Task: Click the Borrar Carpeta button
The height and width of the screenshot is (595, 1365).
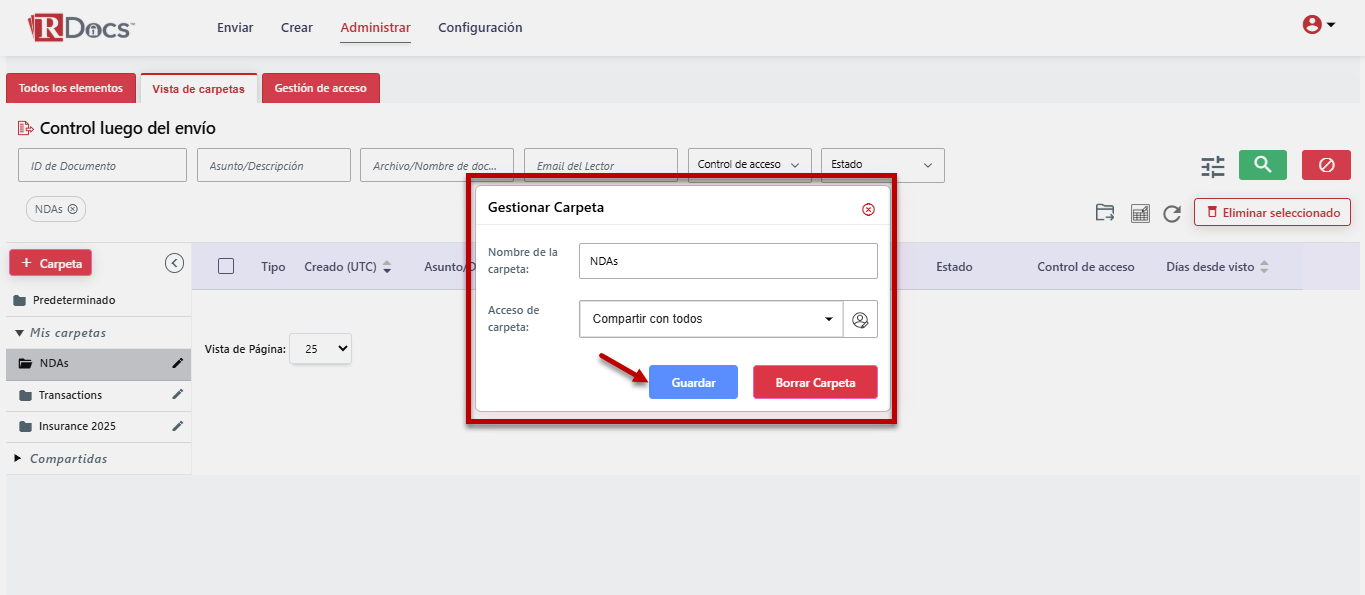Action: pos(815,383)
